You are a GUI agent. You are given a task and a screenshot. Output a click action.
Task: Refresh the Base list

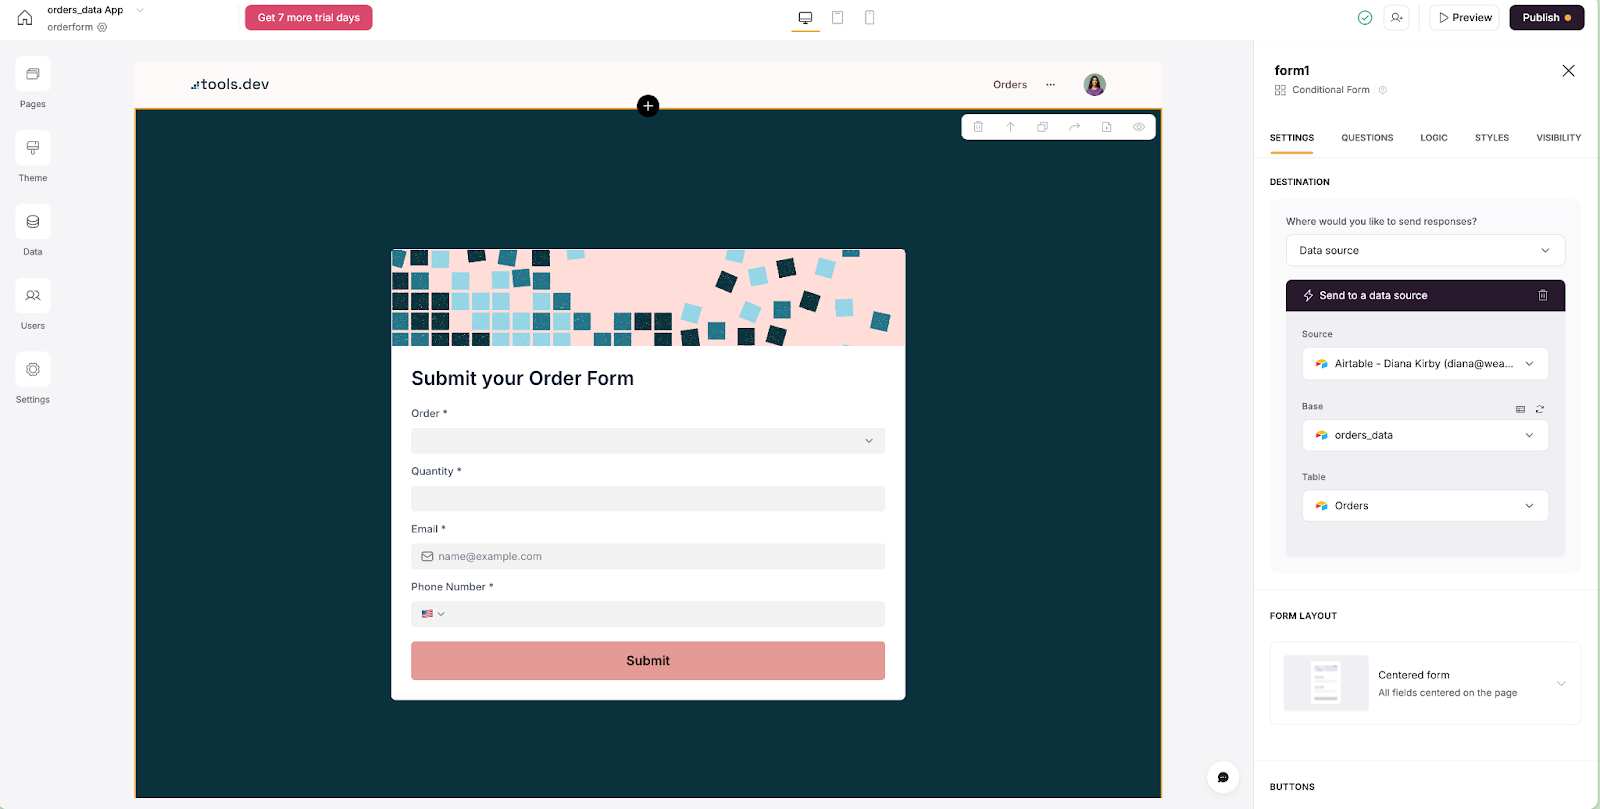click(1540, 409)
